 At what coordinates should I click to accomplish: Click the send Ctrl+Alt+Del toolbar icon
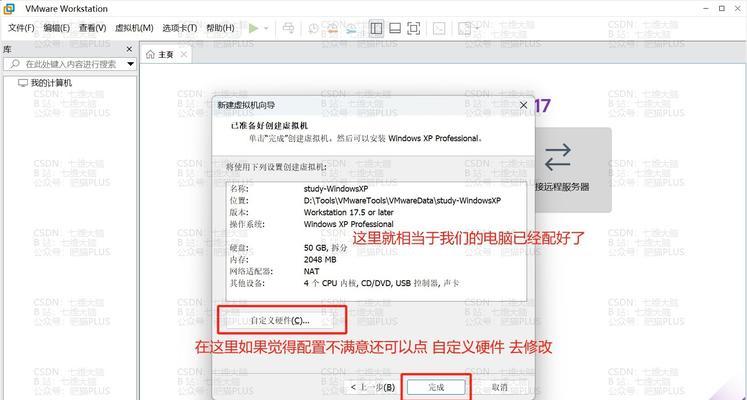pos(288,29)
